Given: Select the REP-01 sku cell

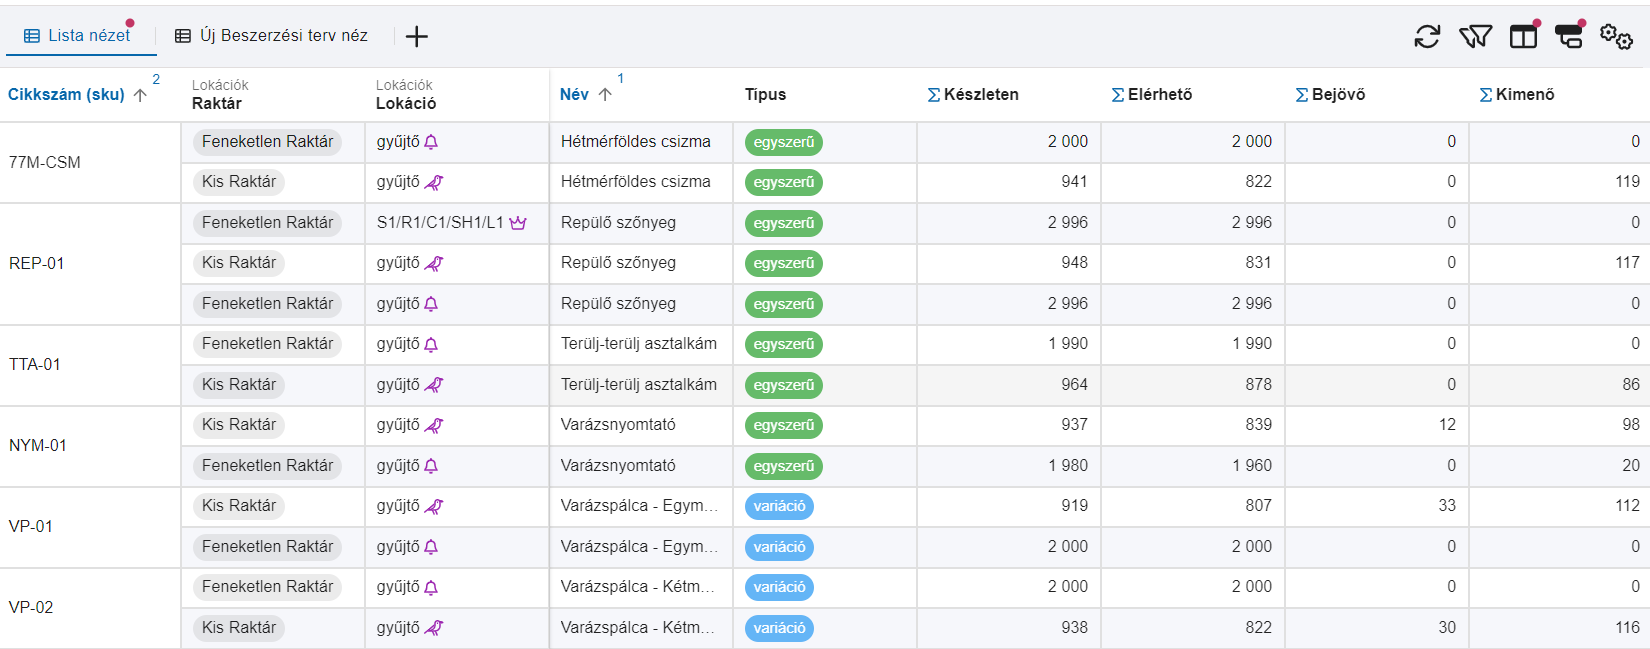Looking at the screenshot, I should tap(37, 264).
